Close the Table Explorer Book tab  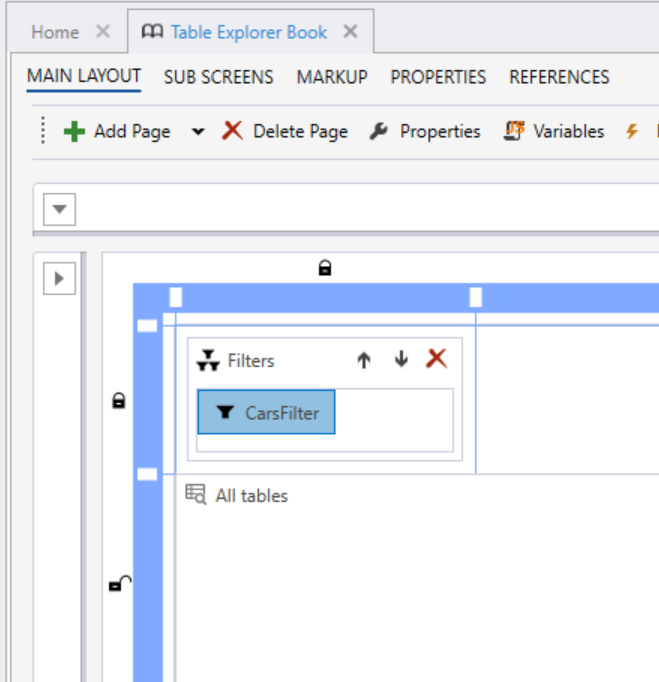point(350,32)
